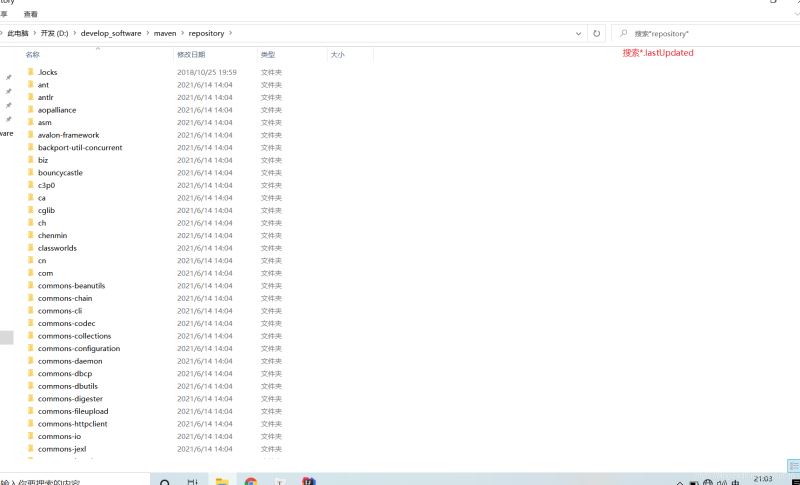Open Google Chrome from the taskbar

tap(251, 481)
